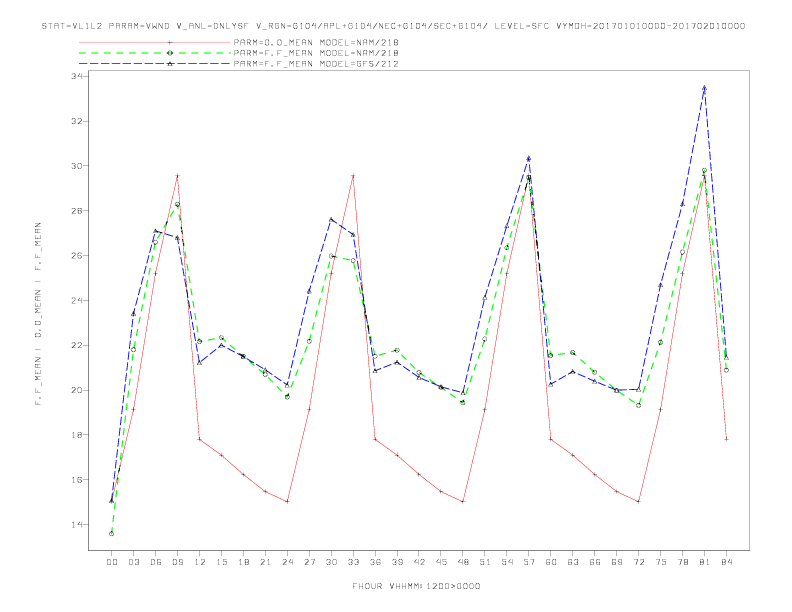Click x-axis forecast hour label 12
Screen dimensions: 792x612
(x=200, y=562)
